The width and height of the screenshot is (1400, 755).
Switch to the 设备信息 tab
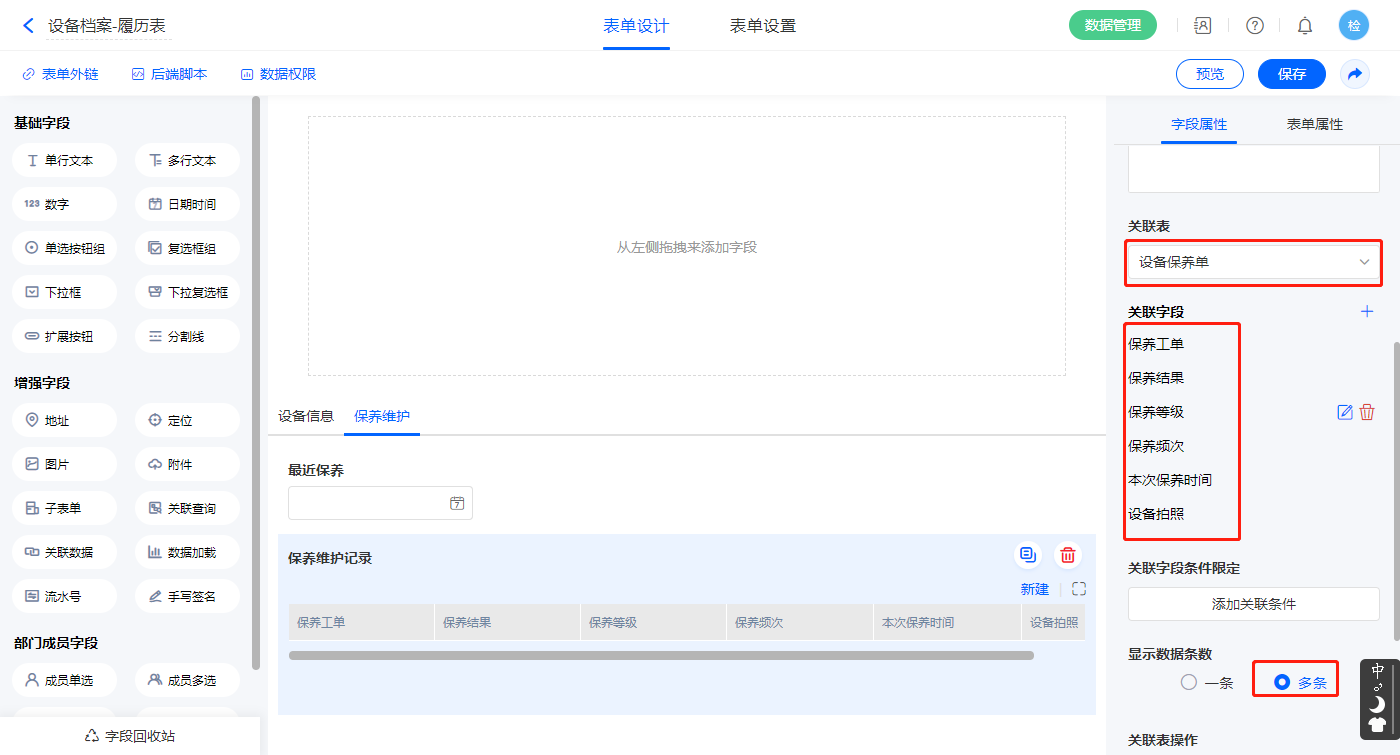click(306, 416)
